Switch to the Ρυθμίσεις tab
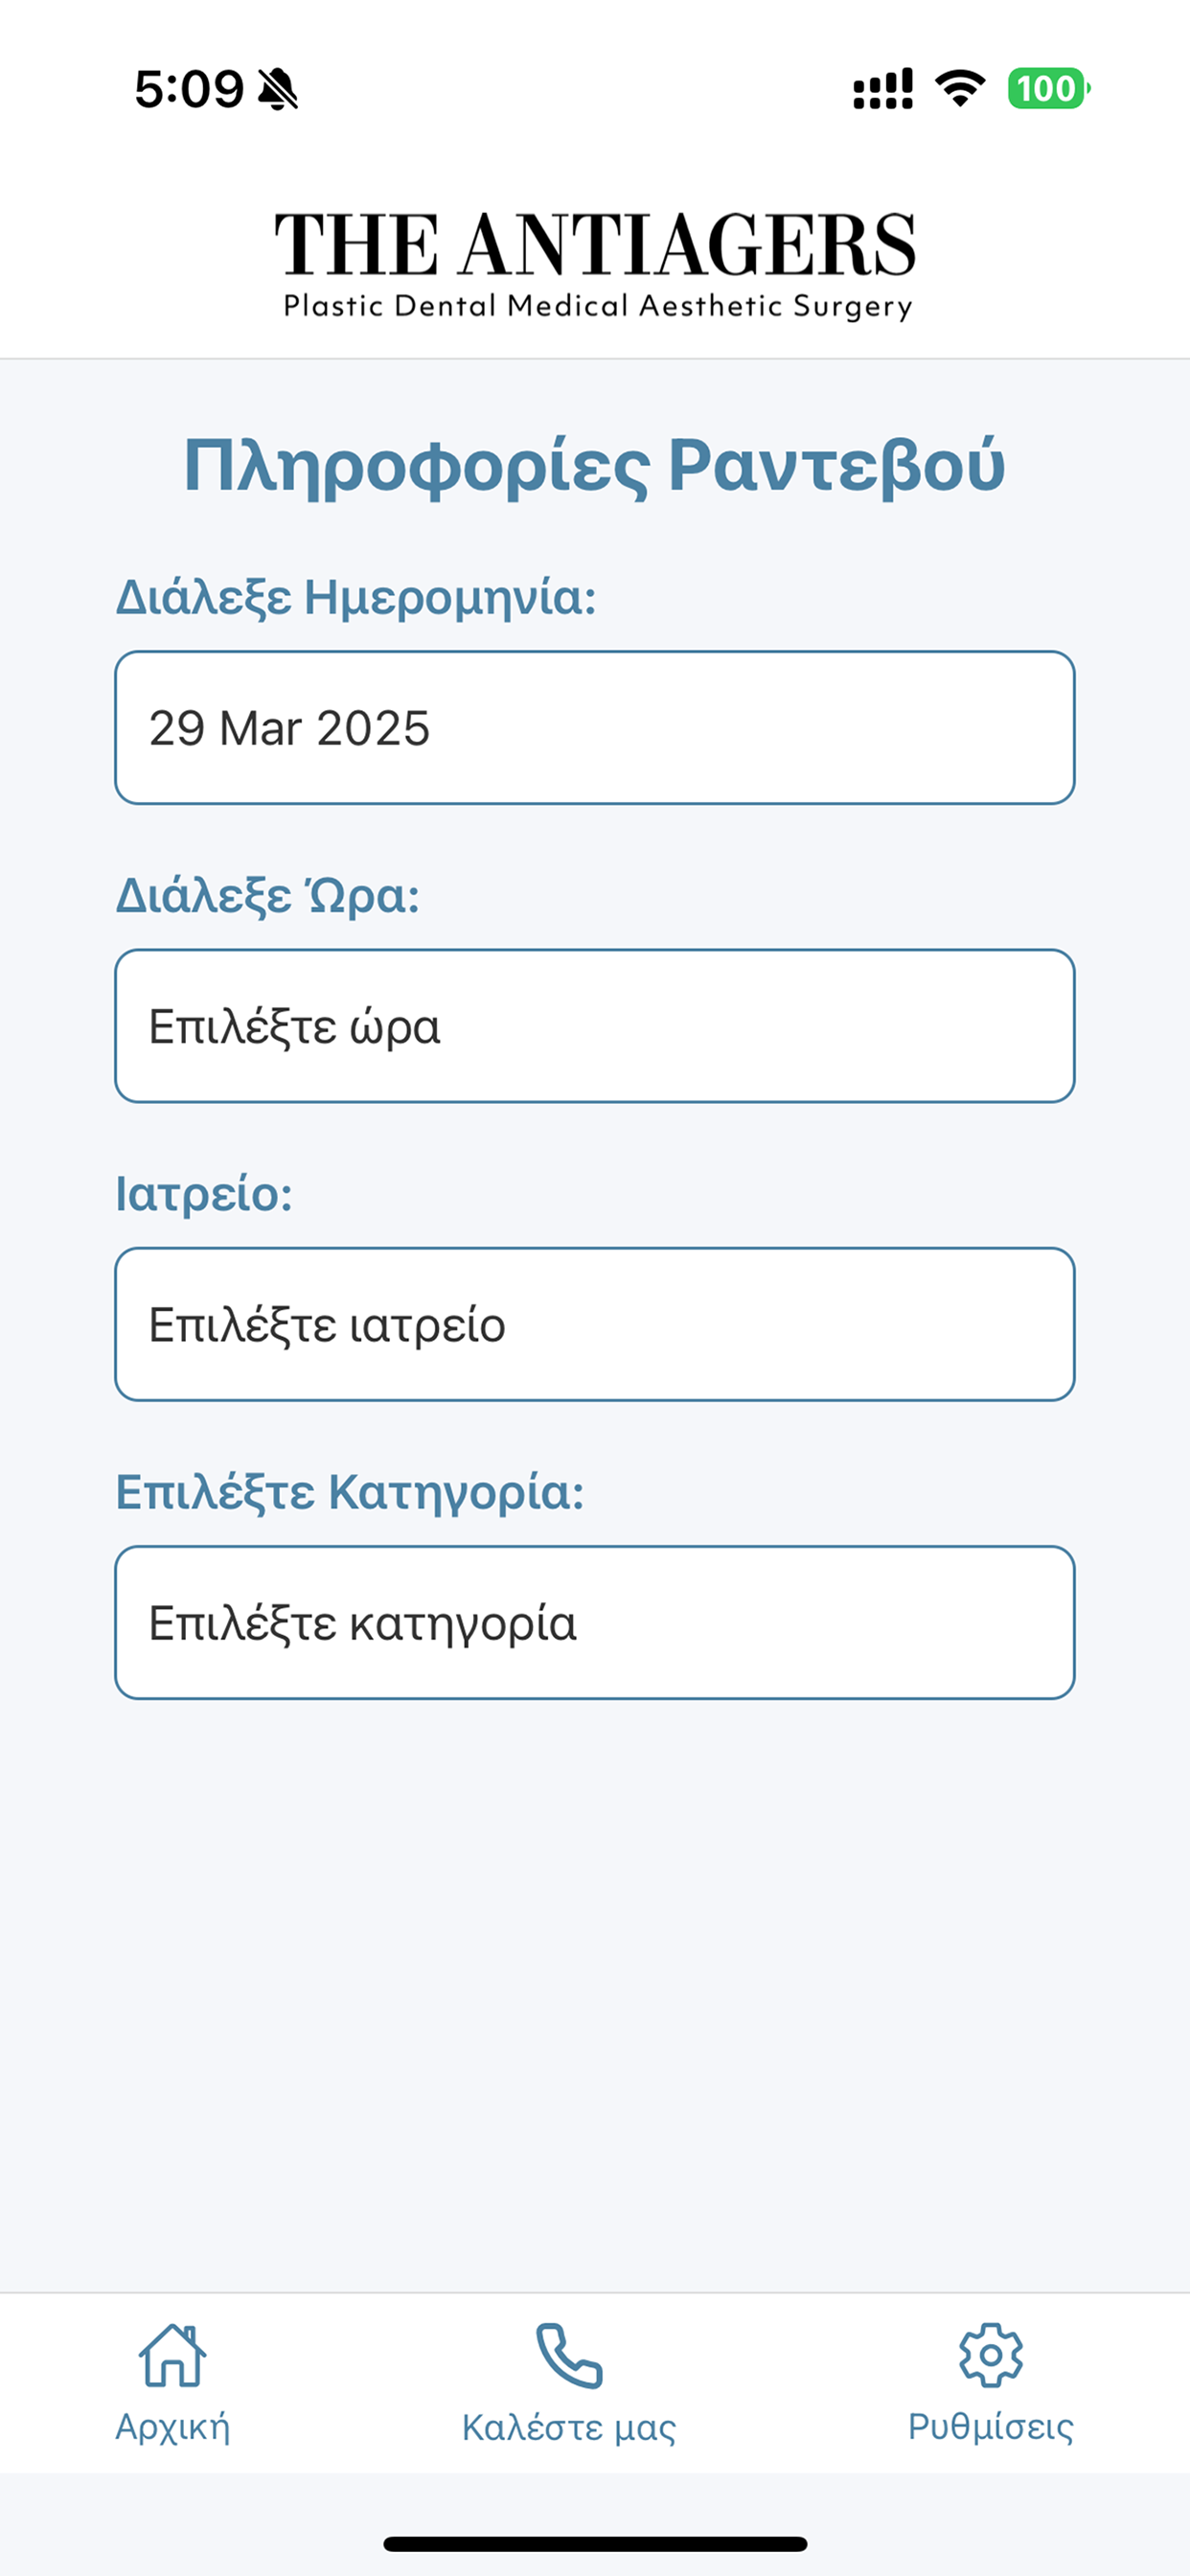The height and width of the screenshot is (2576, 1190). (990, 2384)
